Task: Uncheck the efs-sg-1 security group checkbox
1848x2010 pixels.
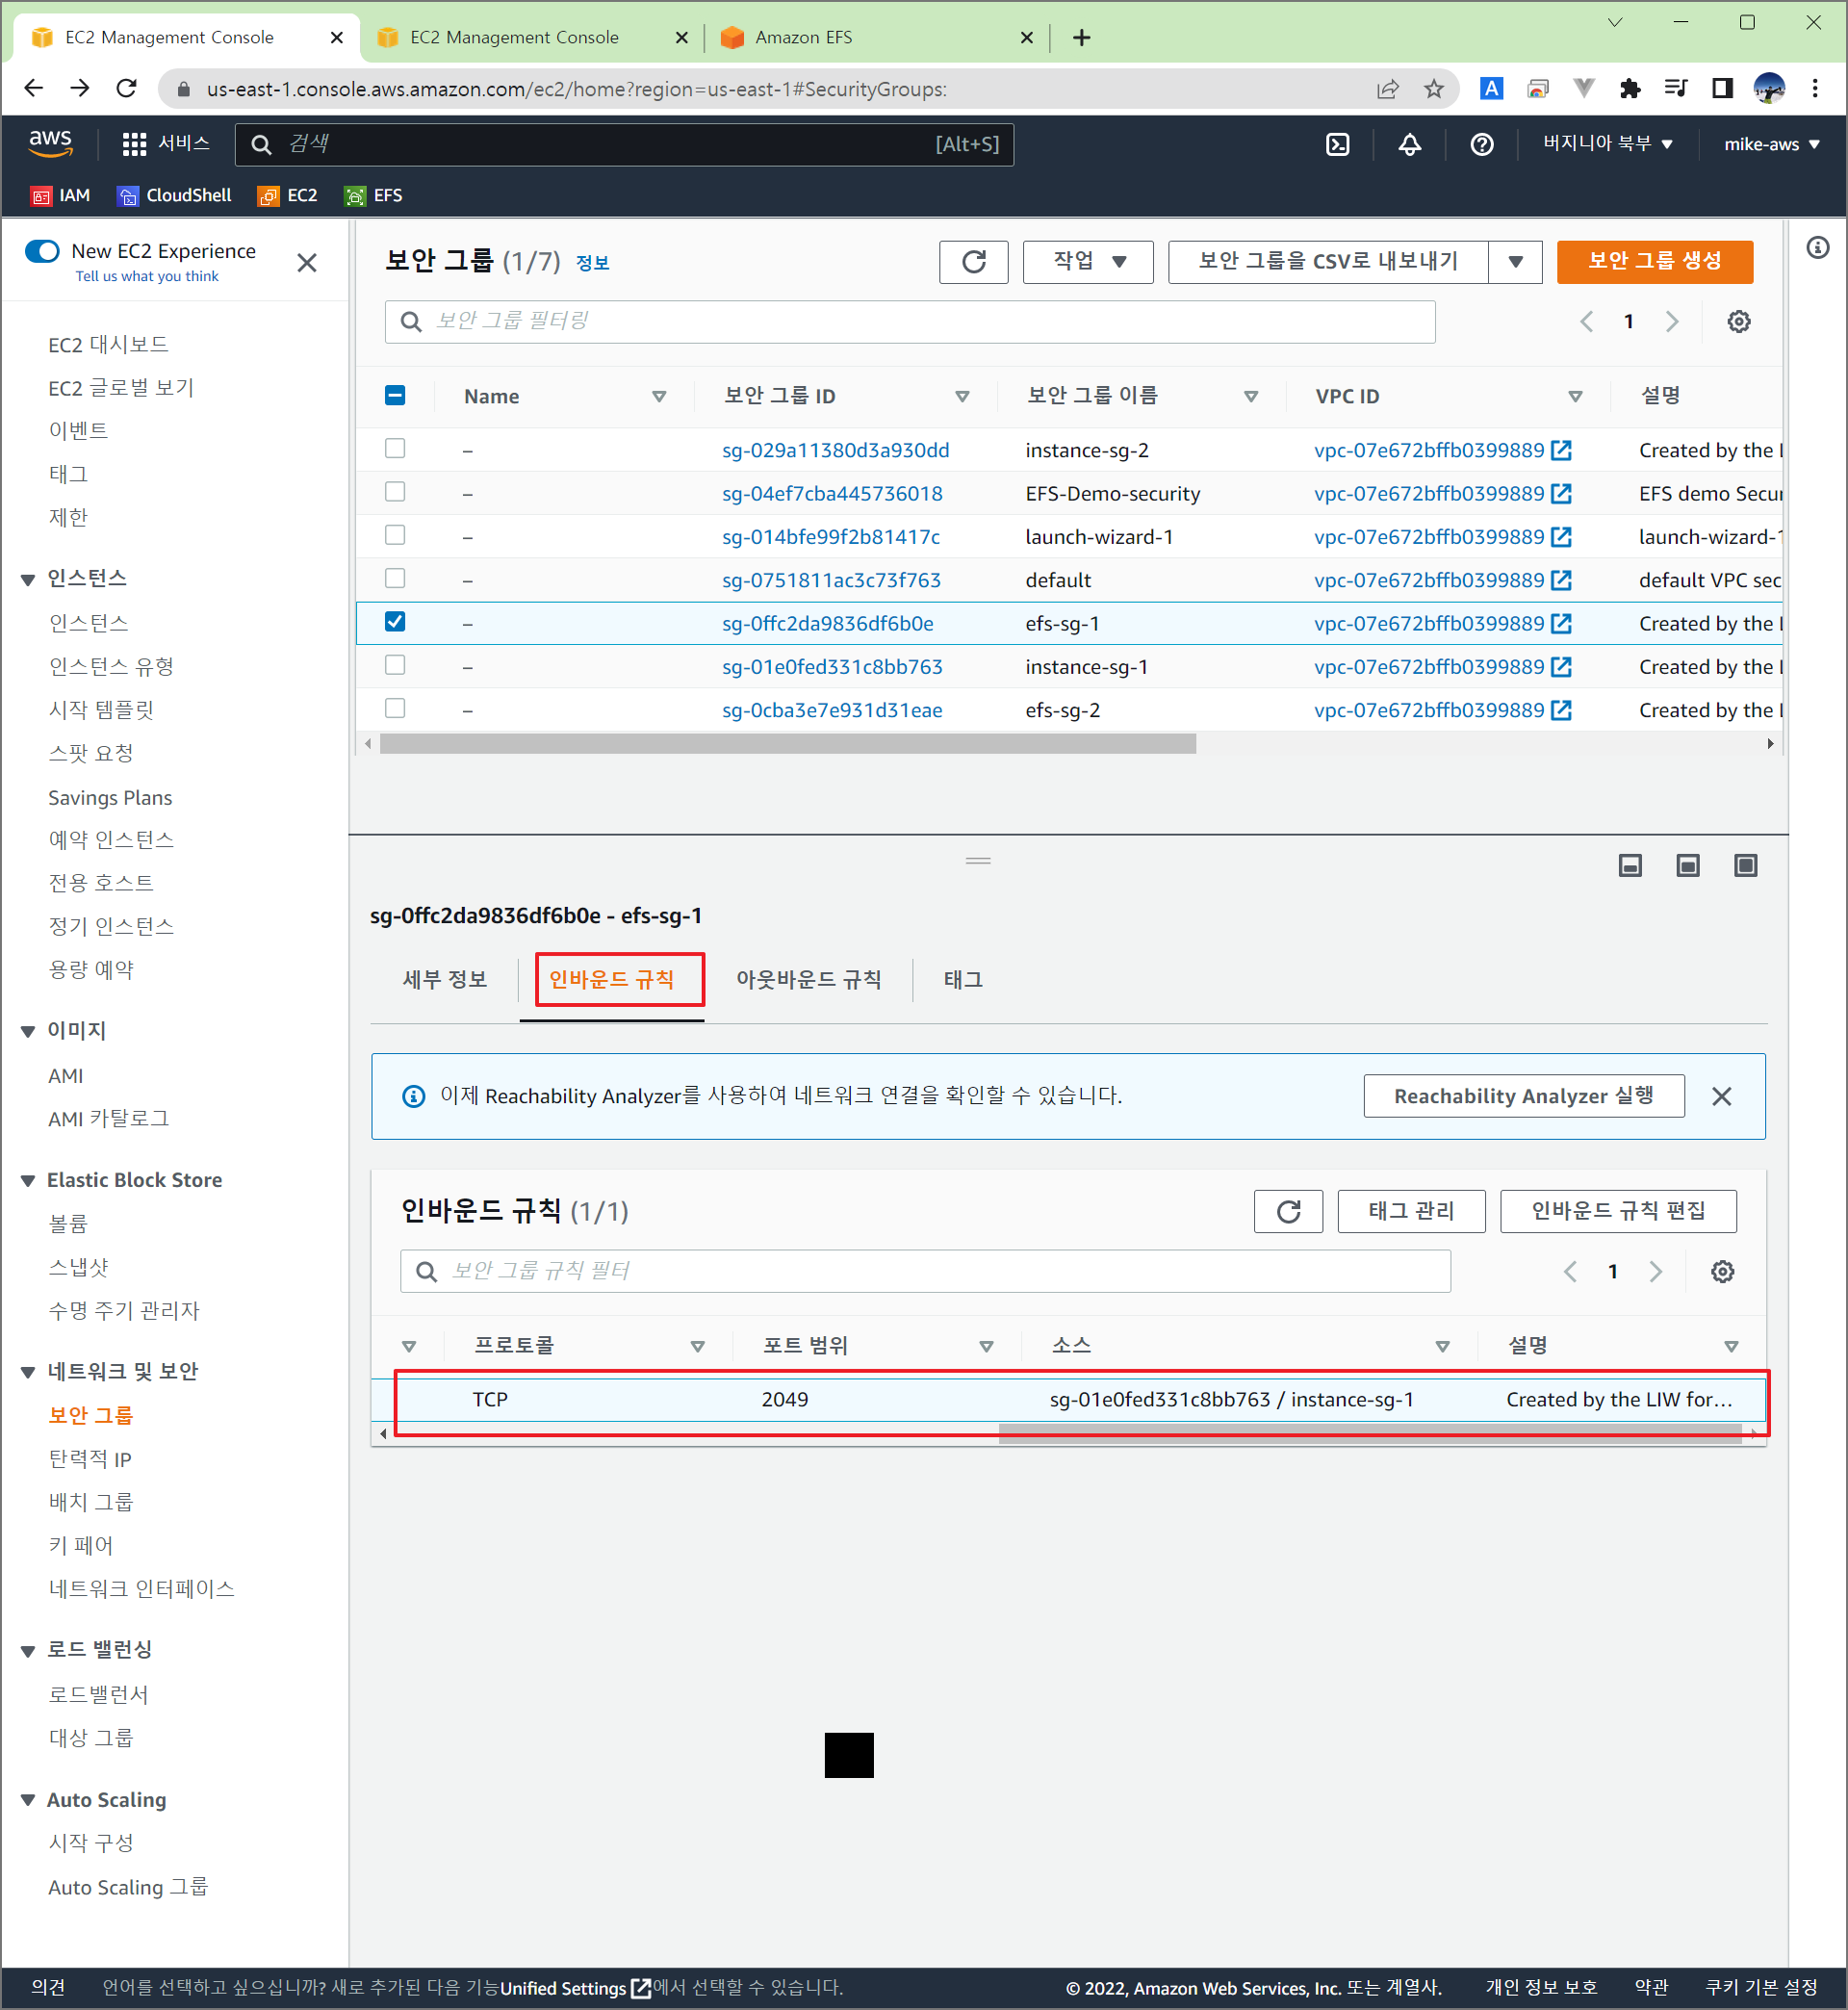Action: [x=395, y=622]
